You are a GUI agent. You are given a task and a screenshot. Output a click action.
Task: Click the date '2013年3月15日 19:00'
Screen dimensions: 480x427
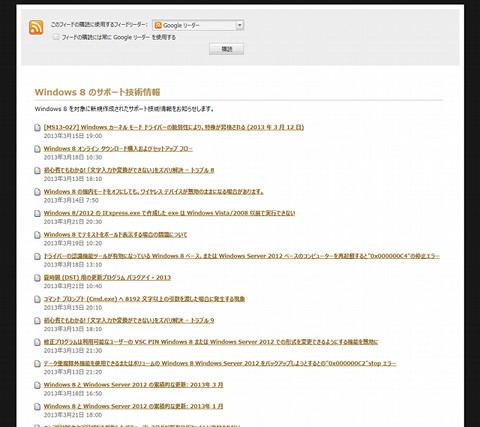pyautogui.click(x=73, y=136)
